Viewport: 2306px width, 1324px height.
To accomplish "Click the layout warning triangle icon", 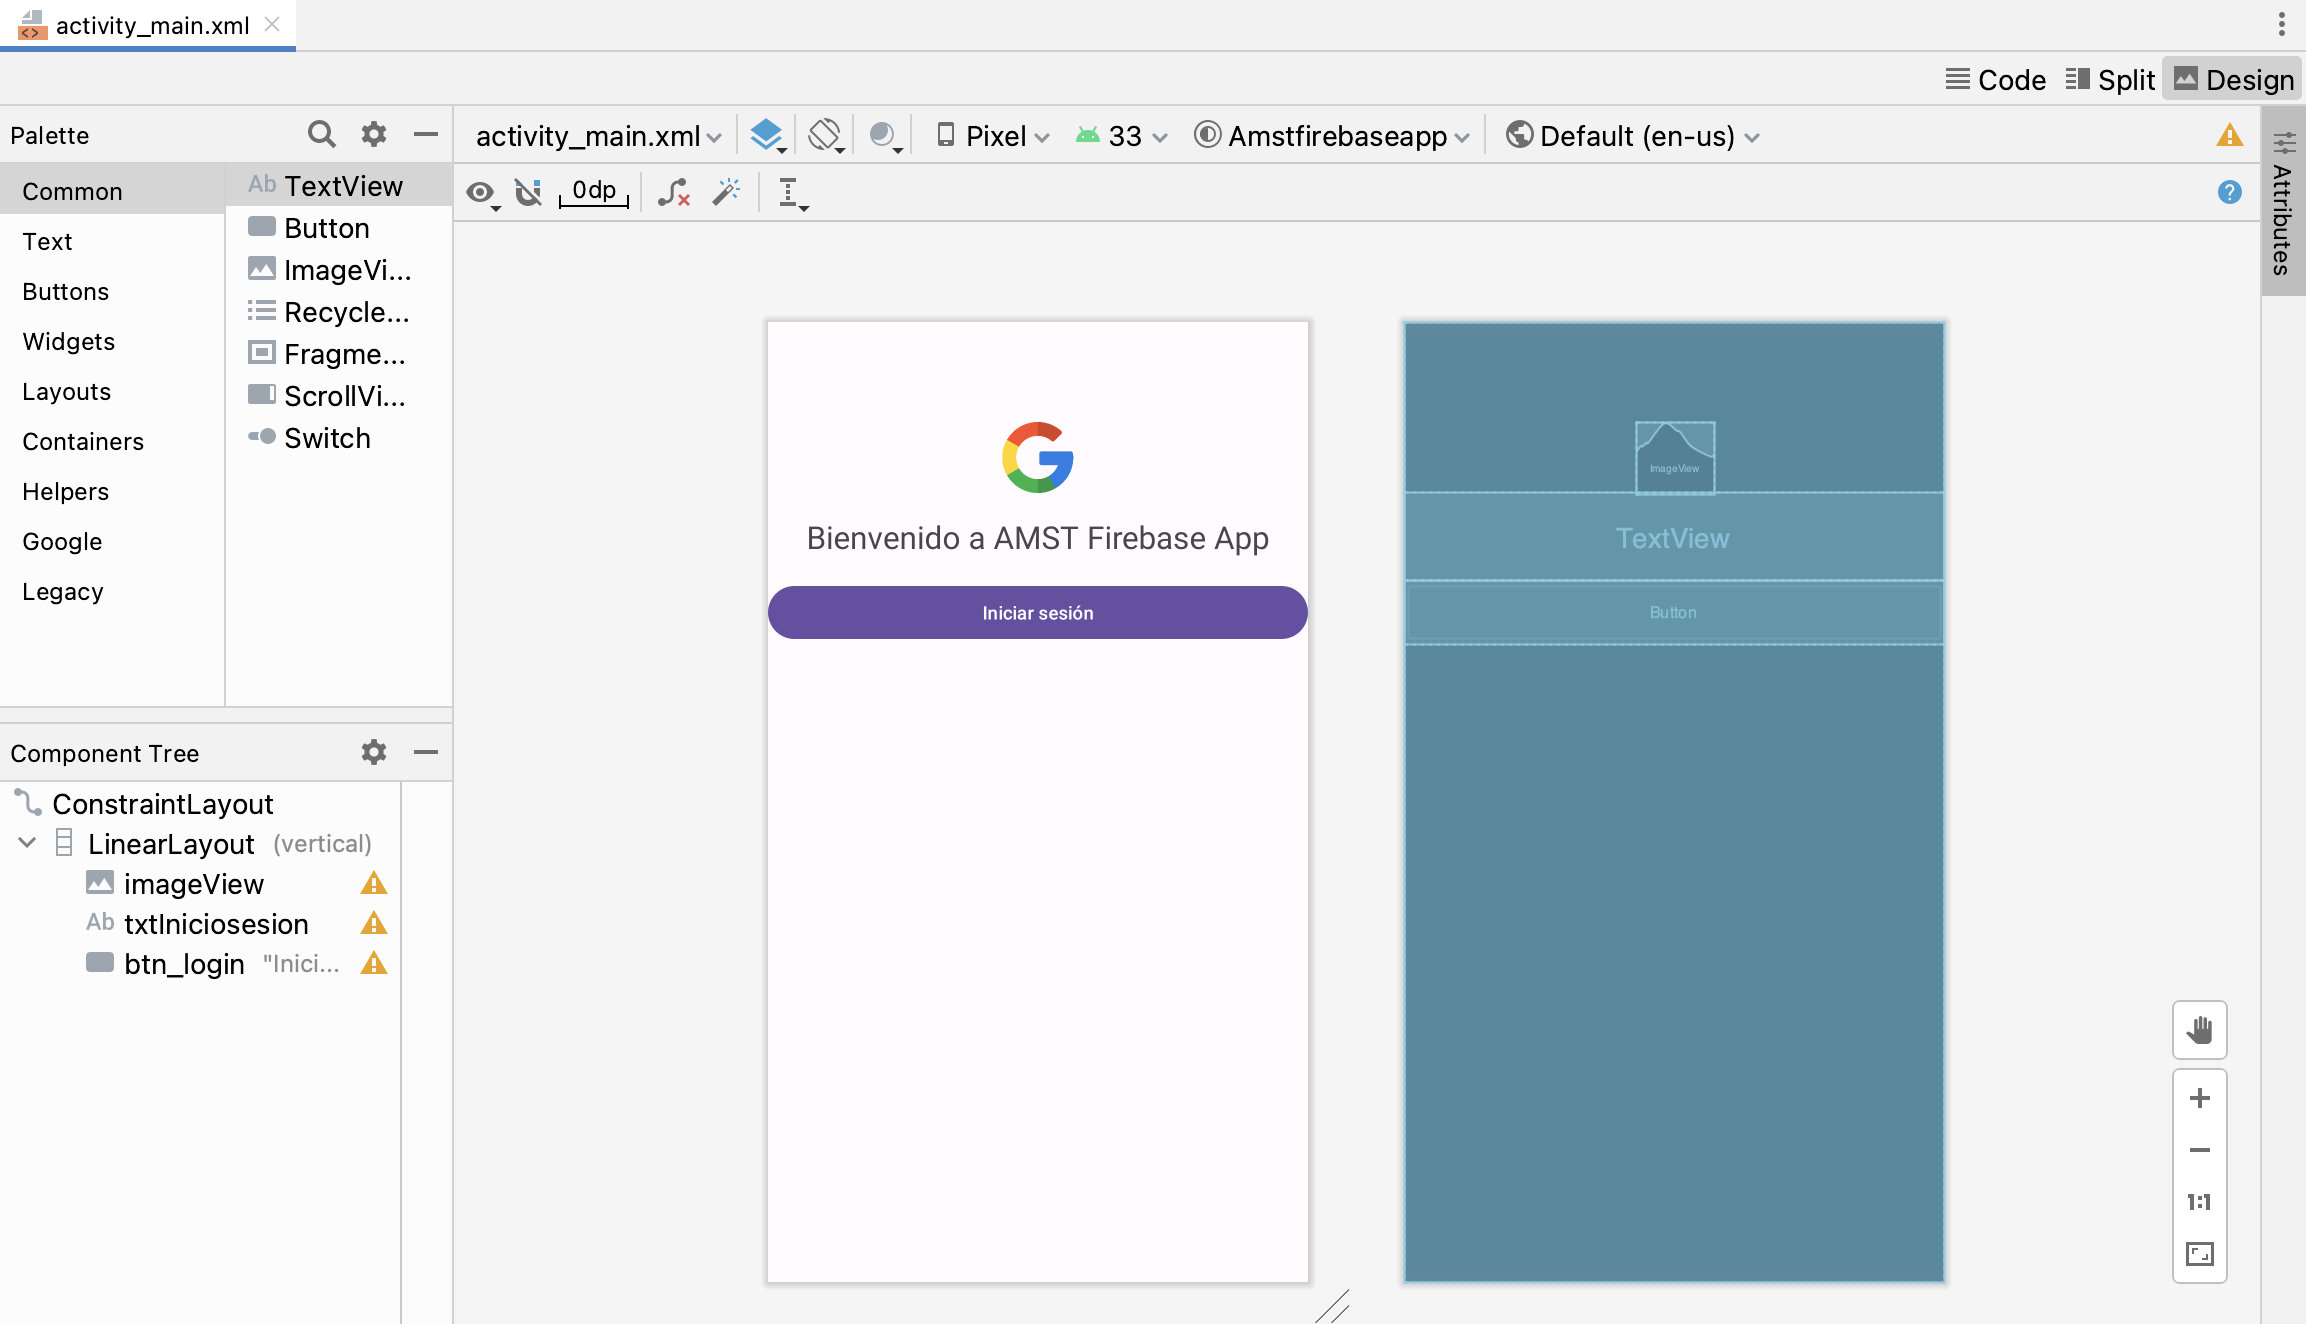I will [x=2229, y=135].
